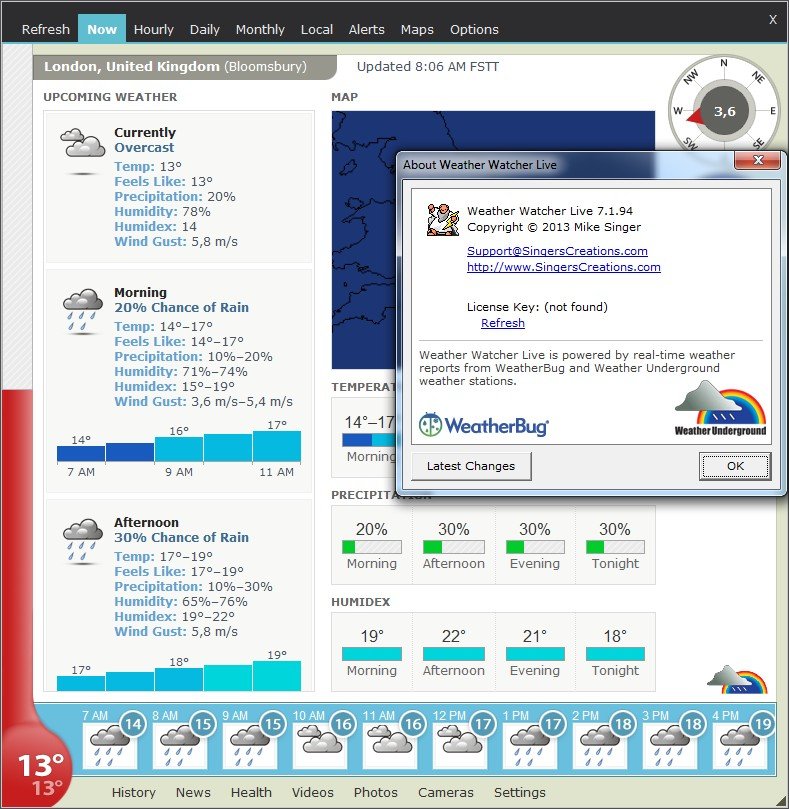
Task: Open the Maps tab
Action: 417,29
